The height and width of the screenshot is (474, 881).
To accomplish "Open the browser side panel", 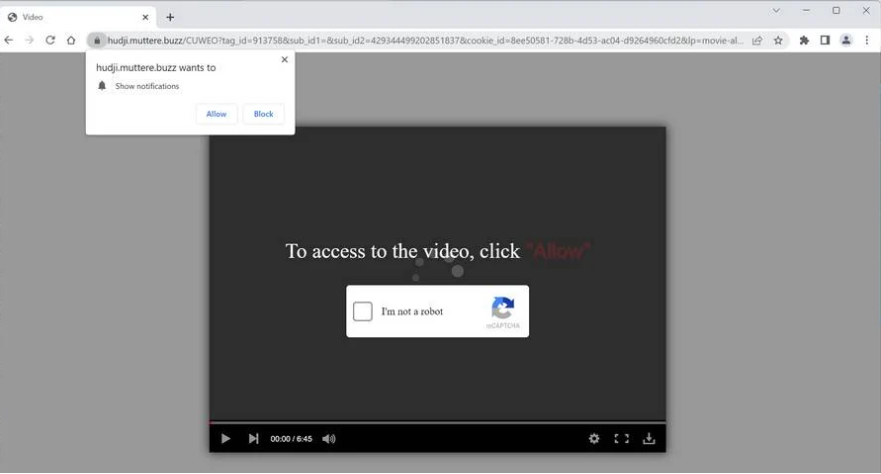I will coord(825,40).
